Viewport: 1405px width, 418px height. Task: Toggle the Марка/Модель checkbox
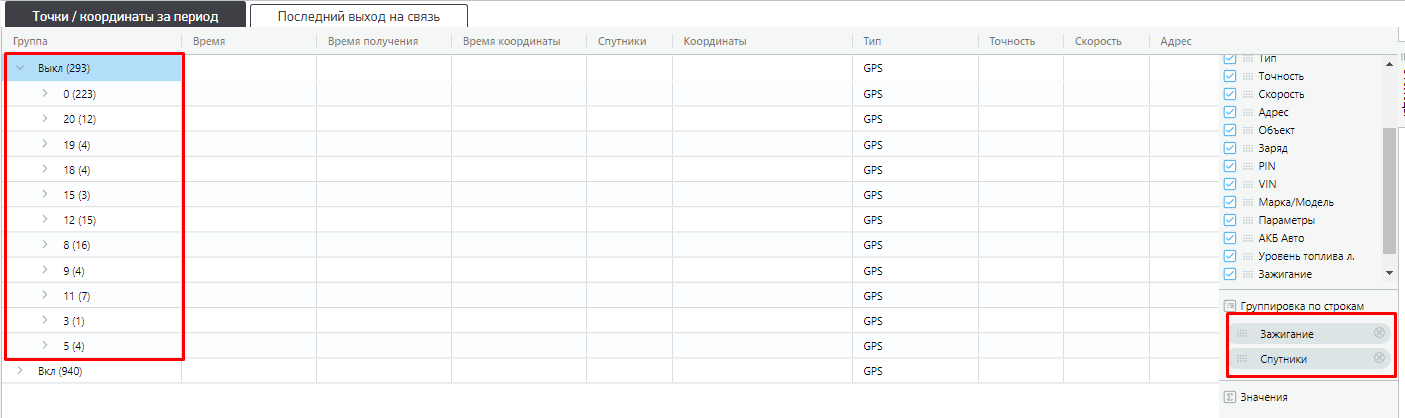tap(1230, 202)
